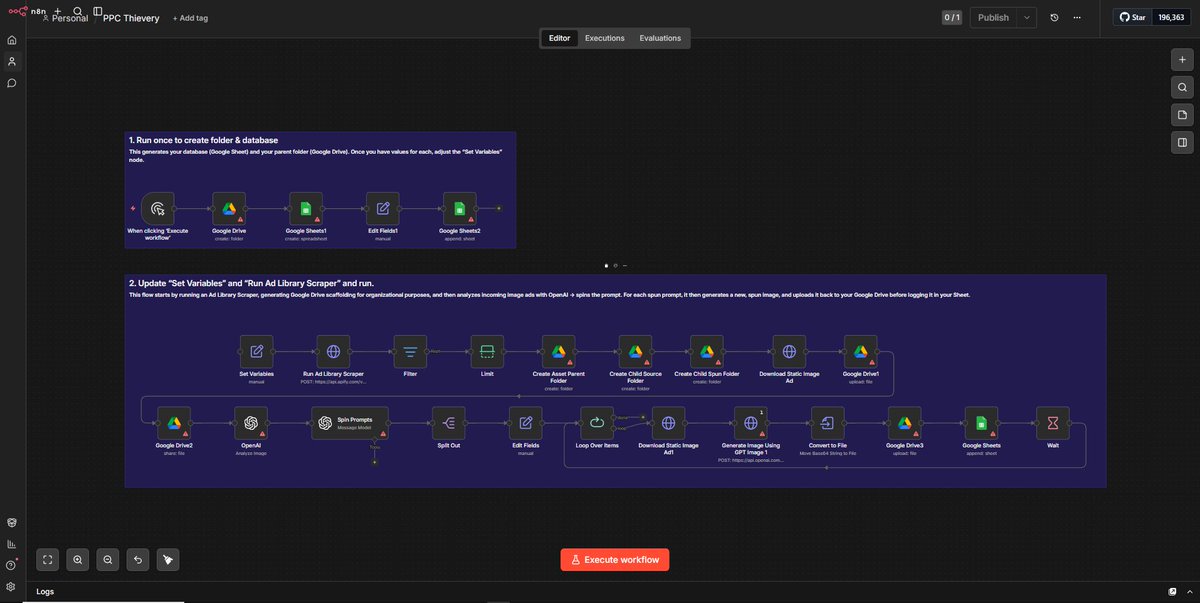Viewport: 1200px width, 603px height.
Task: Zoom in on the canvas
Action: point(78,560)
